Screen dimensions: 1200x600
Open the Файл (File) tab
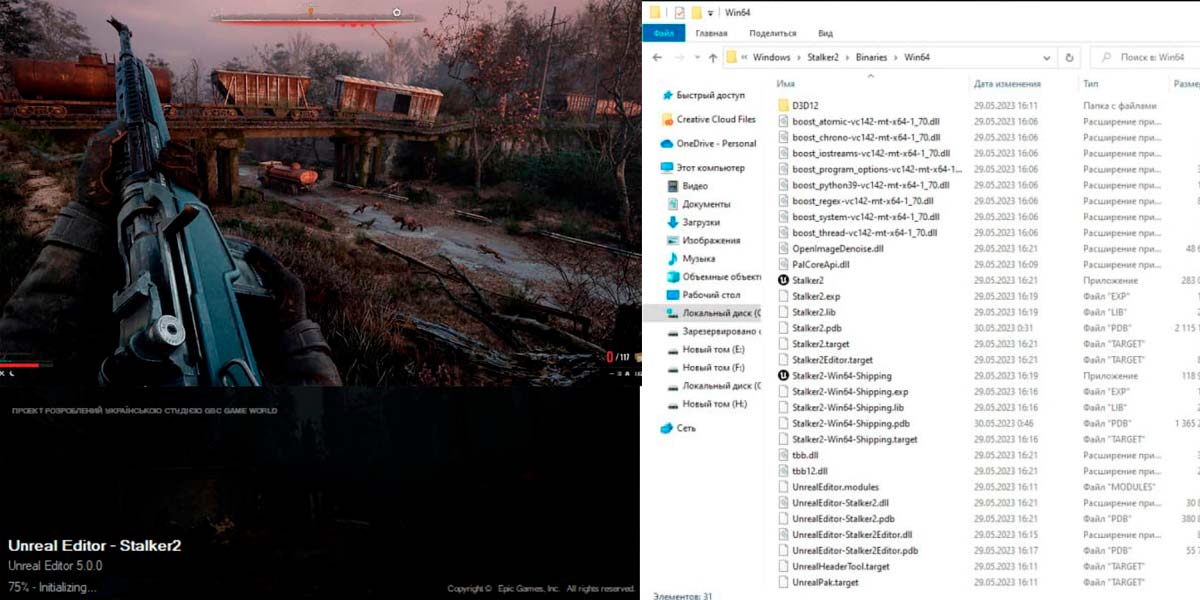(663, 33)
